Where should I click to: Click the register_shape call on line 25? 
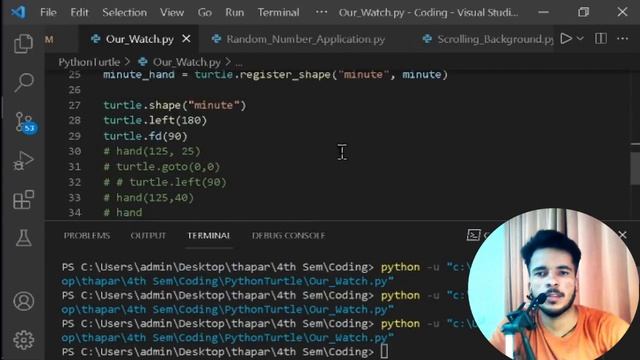[x=285, y=75]
